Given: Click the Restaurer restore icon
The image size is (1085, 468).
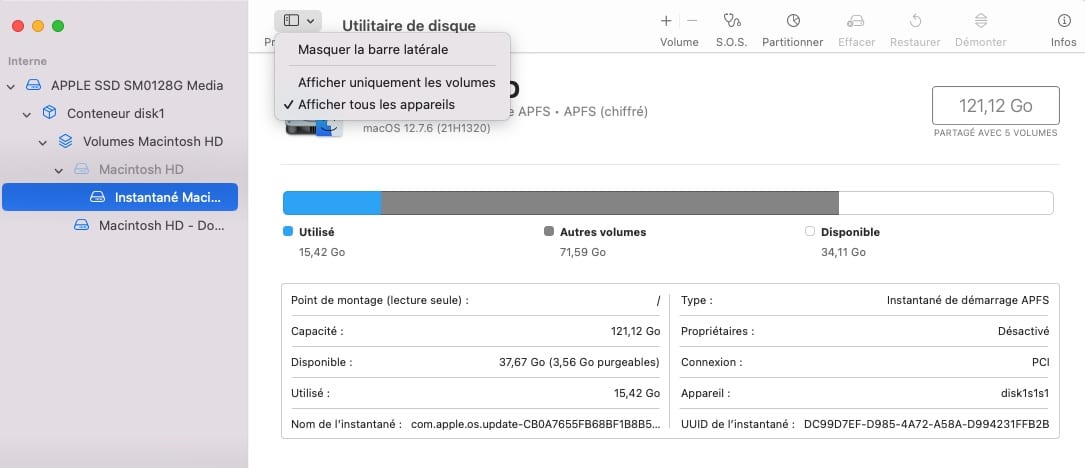Looking at the screenshot, I should [x=916, y=21].
